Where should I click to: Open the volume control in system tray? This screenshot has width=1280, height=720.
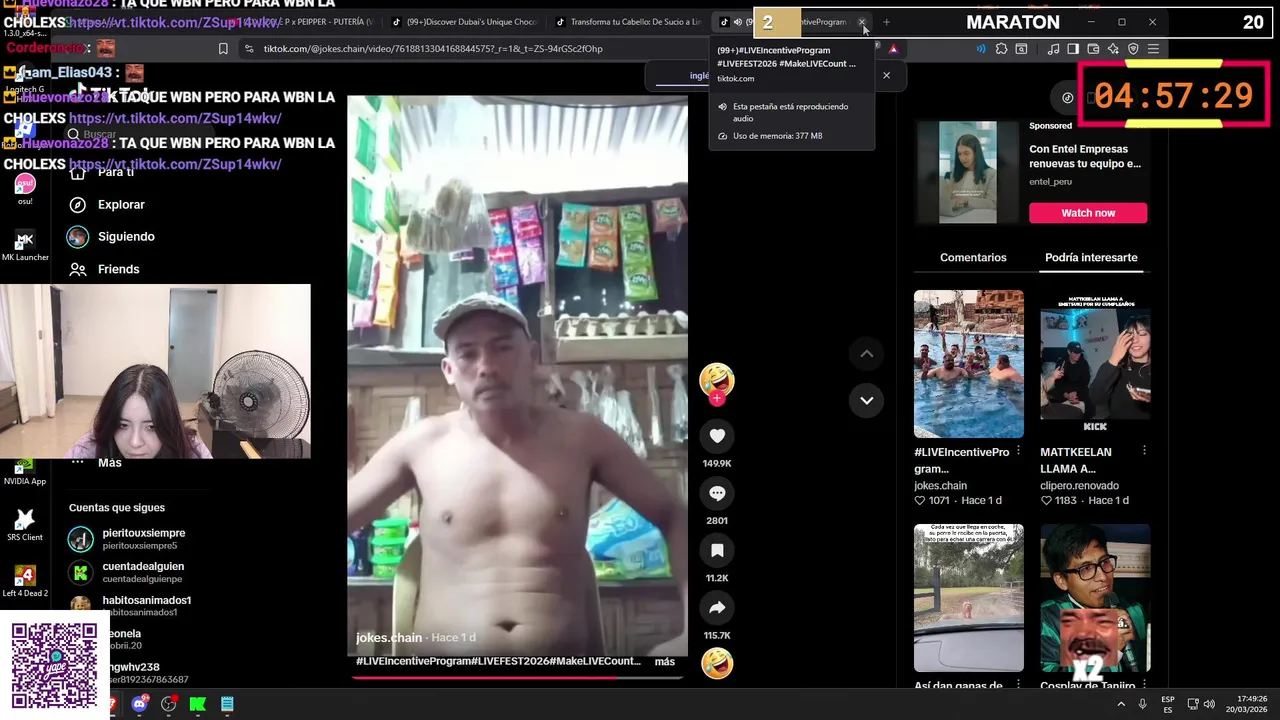(1209, 704)
